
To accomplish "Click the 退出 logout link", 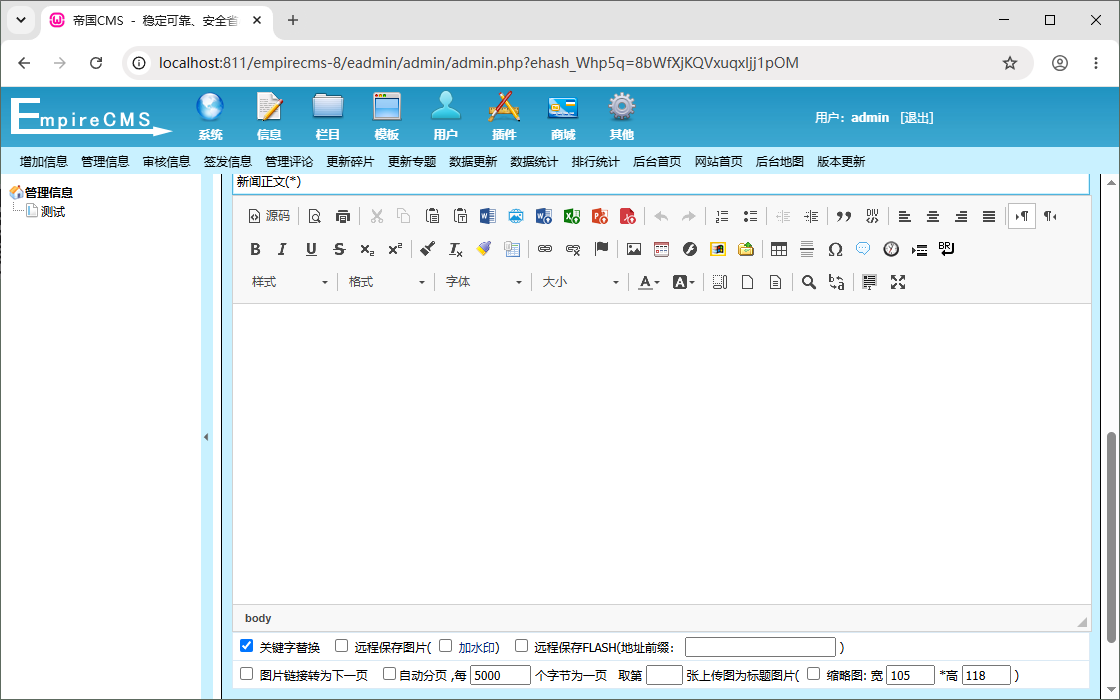I will coord(916,118).
